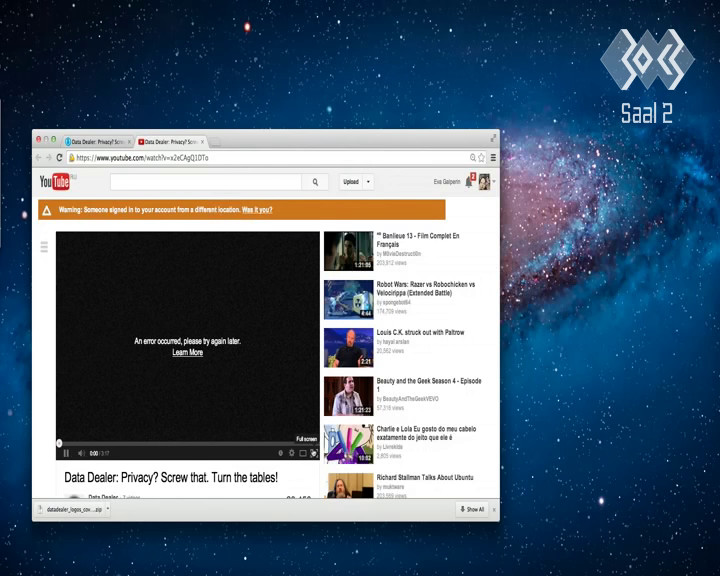Expand the account dropdown arrow beside avatar
Image resolution: width=720 pixels, height=576 pixels.
(x=494, y=181)
